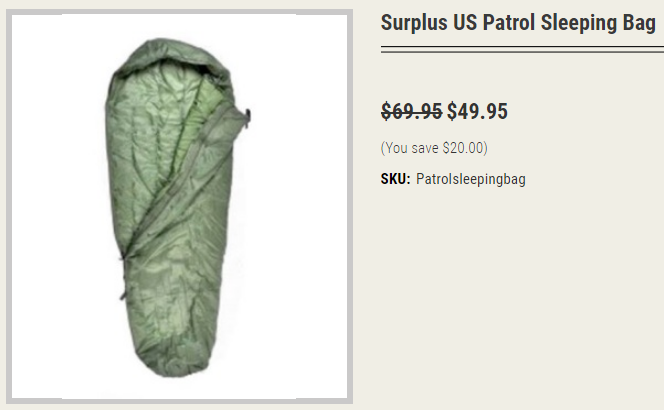This screenshot has height=410, width=664.
Task: Click the "$20.00" amount in the savings line
Action: click(463, 148)
